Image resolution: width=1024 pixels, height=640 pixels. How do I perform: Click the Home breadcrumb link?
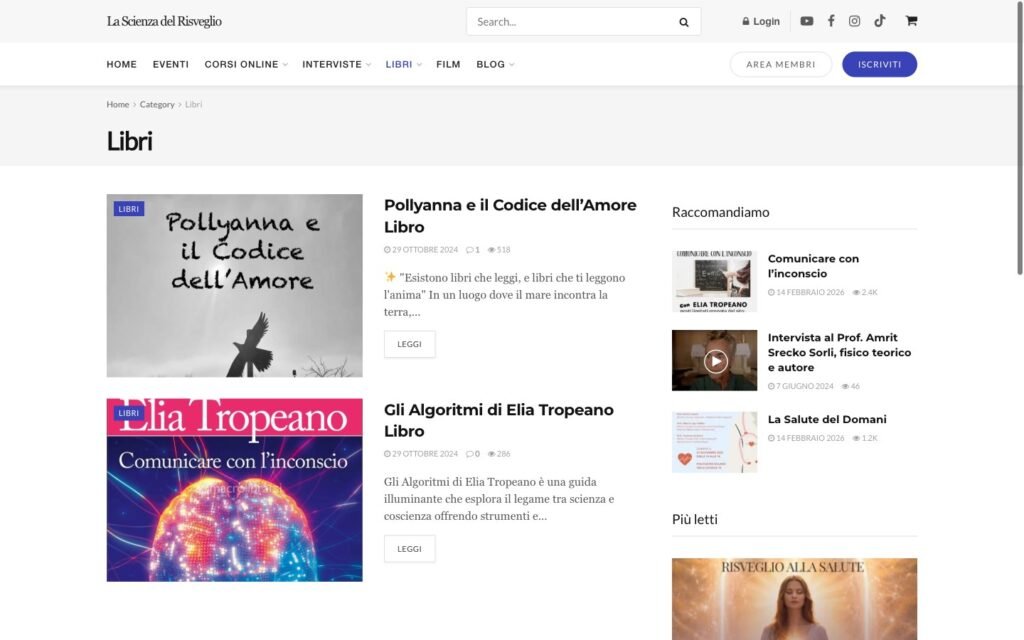tap(118, 104)
